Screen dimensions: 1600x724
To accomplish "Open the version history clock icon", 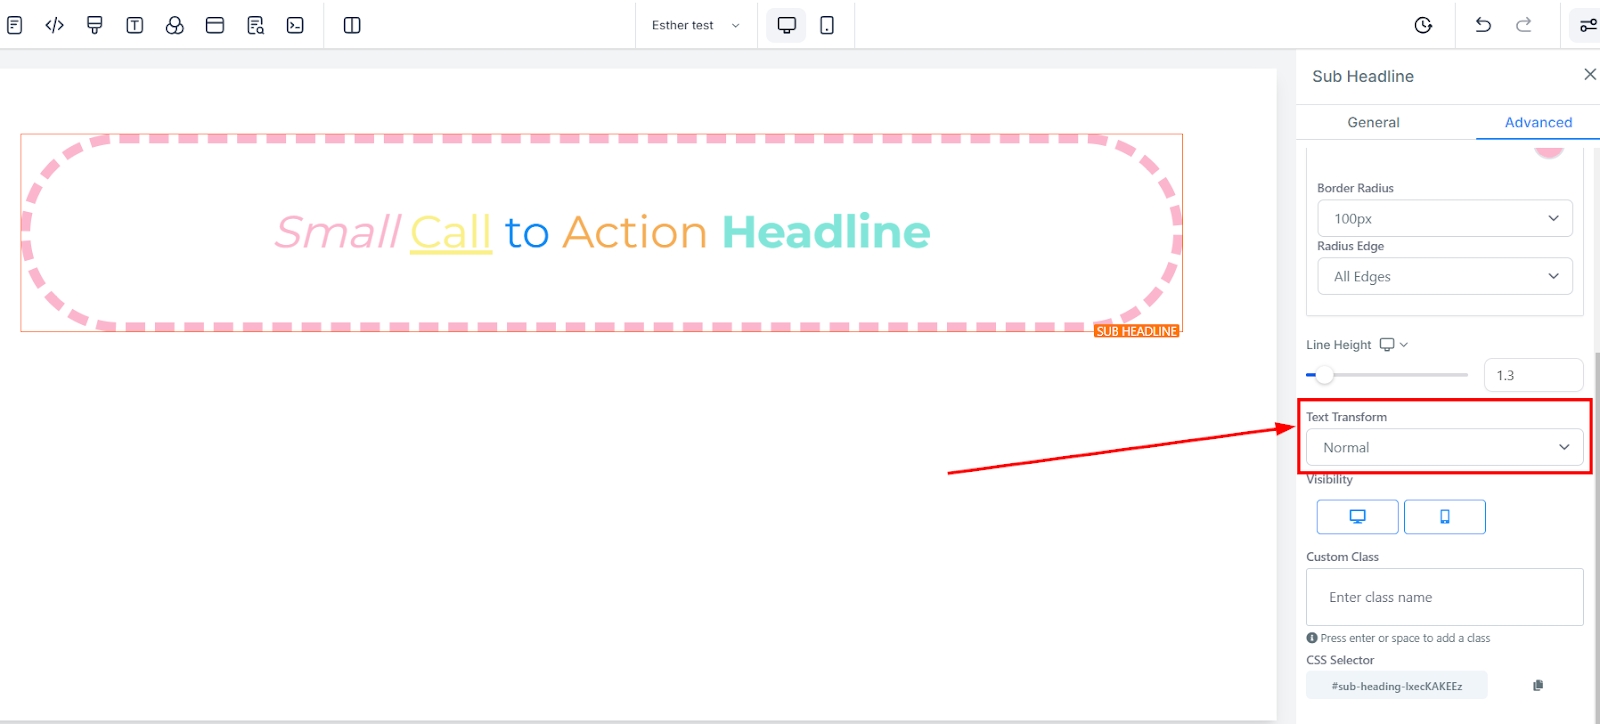I will tap(1423, 25).
